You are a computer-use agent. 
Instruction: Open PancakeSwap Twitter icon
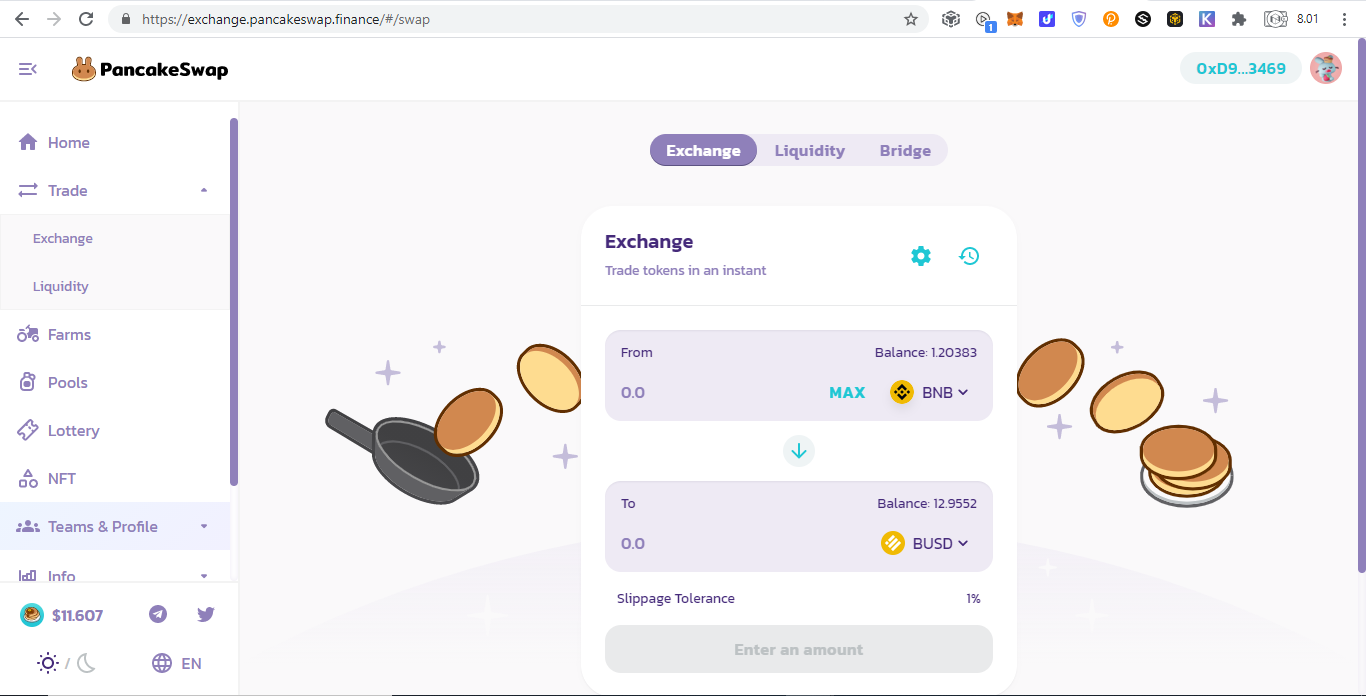206,614
